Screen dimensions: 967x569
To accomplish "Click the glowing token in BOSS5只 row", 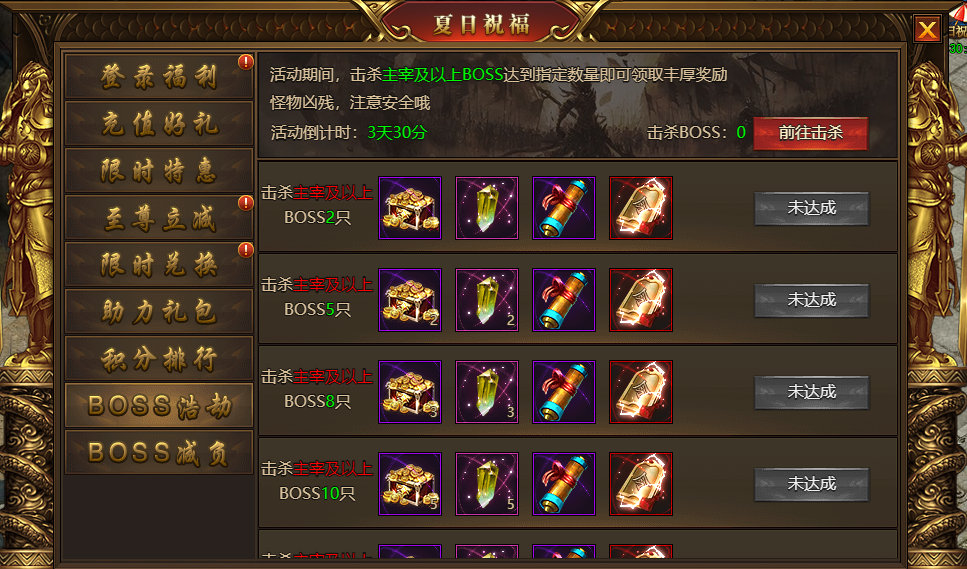I will (x=641, y=300).
